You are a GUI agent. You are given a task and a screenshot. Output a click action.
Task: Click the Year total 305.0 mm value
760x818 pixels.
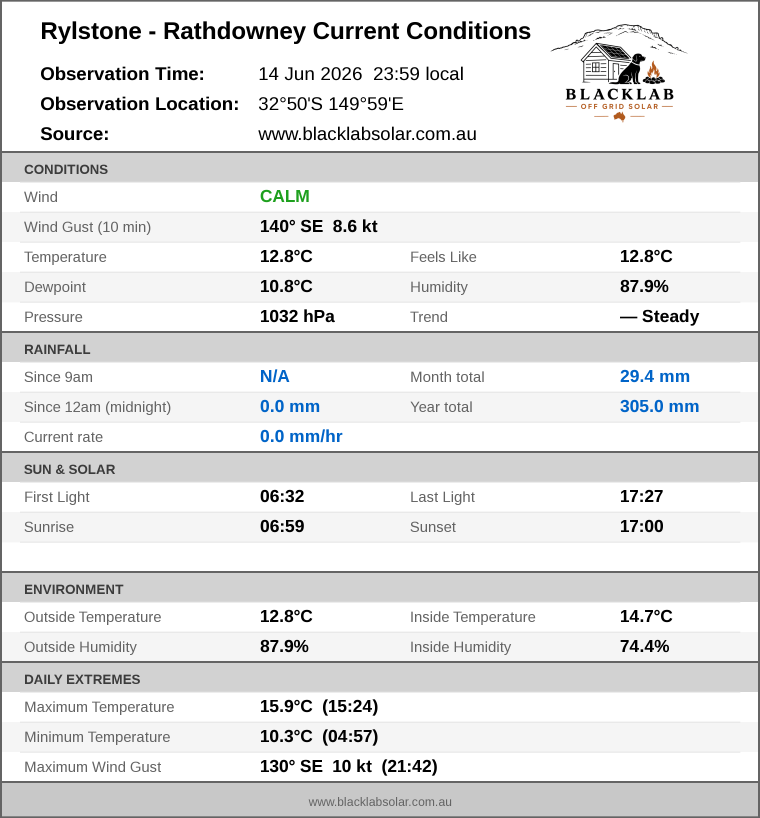click(x=659, y=406)
